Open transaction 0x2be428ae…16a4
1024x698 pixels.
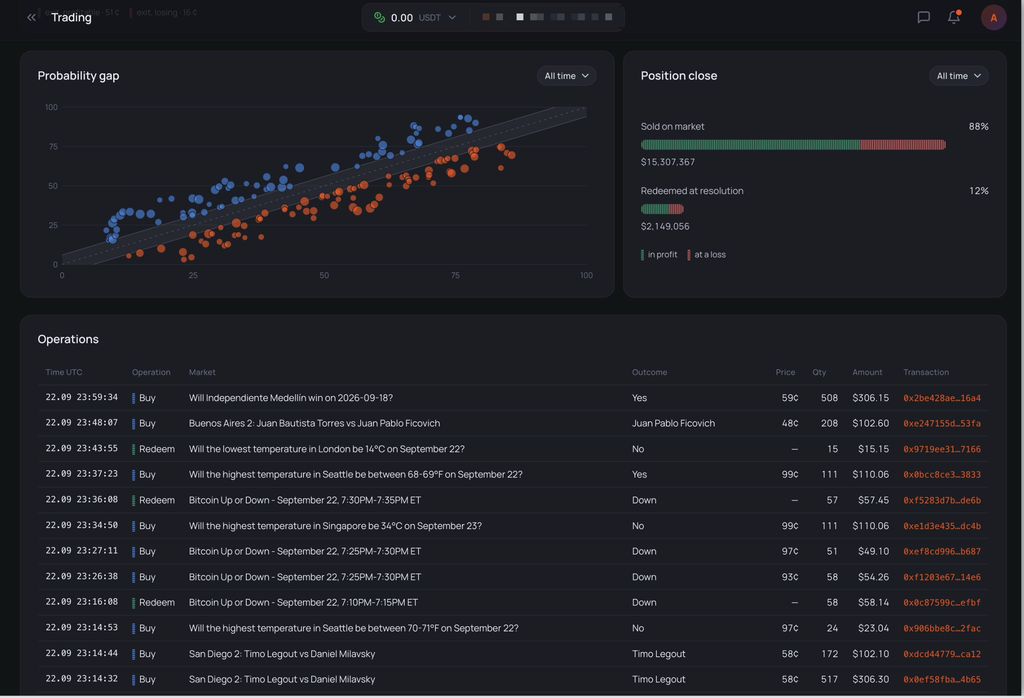point(942,398)
